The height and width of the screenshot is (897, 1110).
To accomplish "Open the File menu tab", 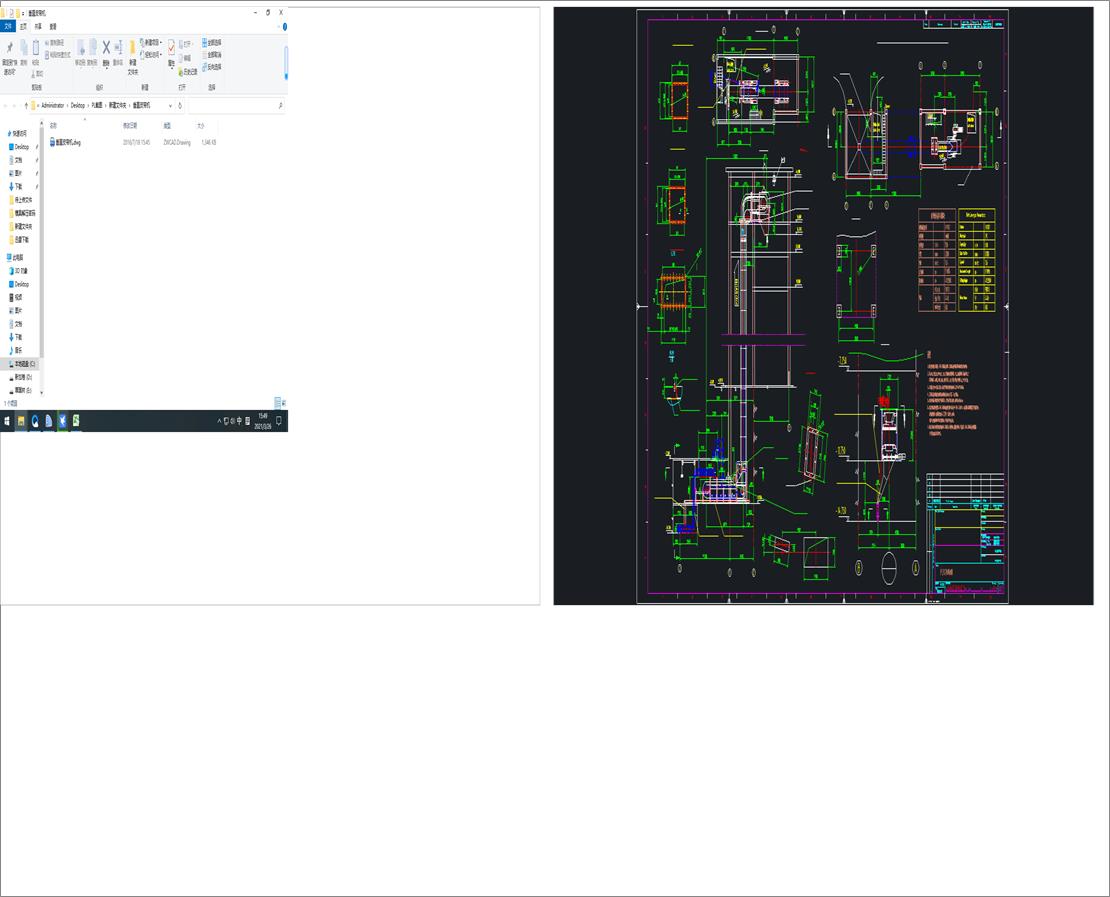I will (8, 25).
